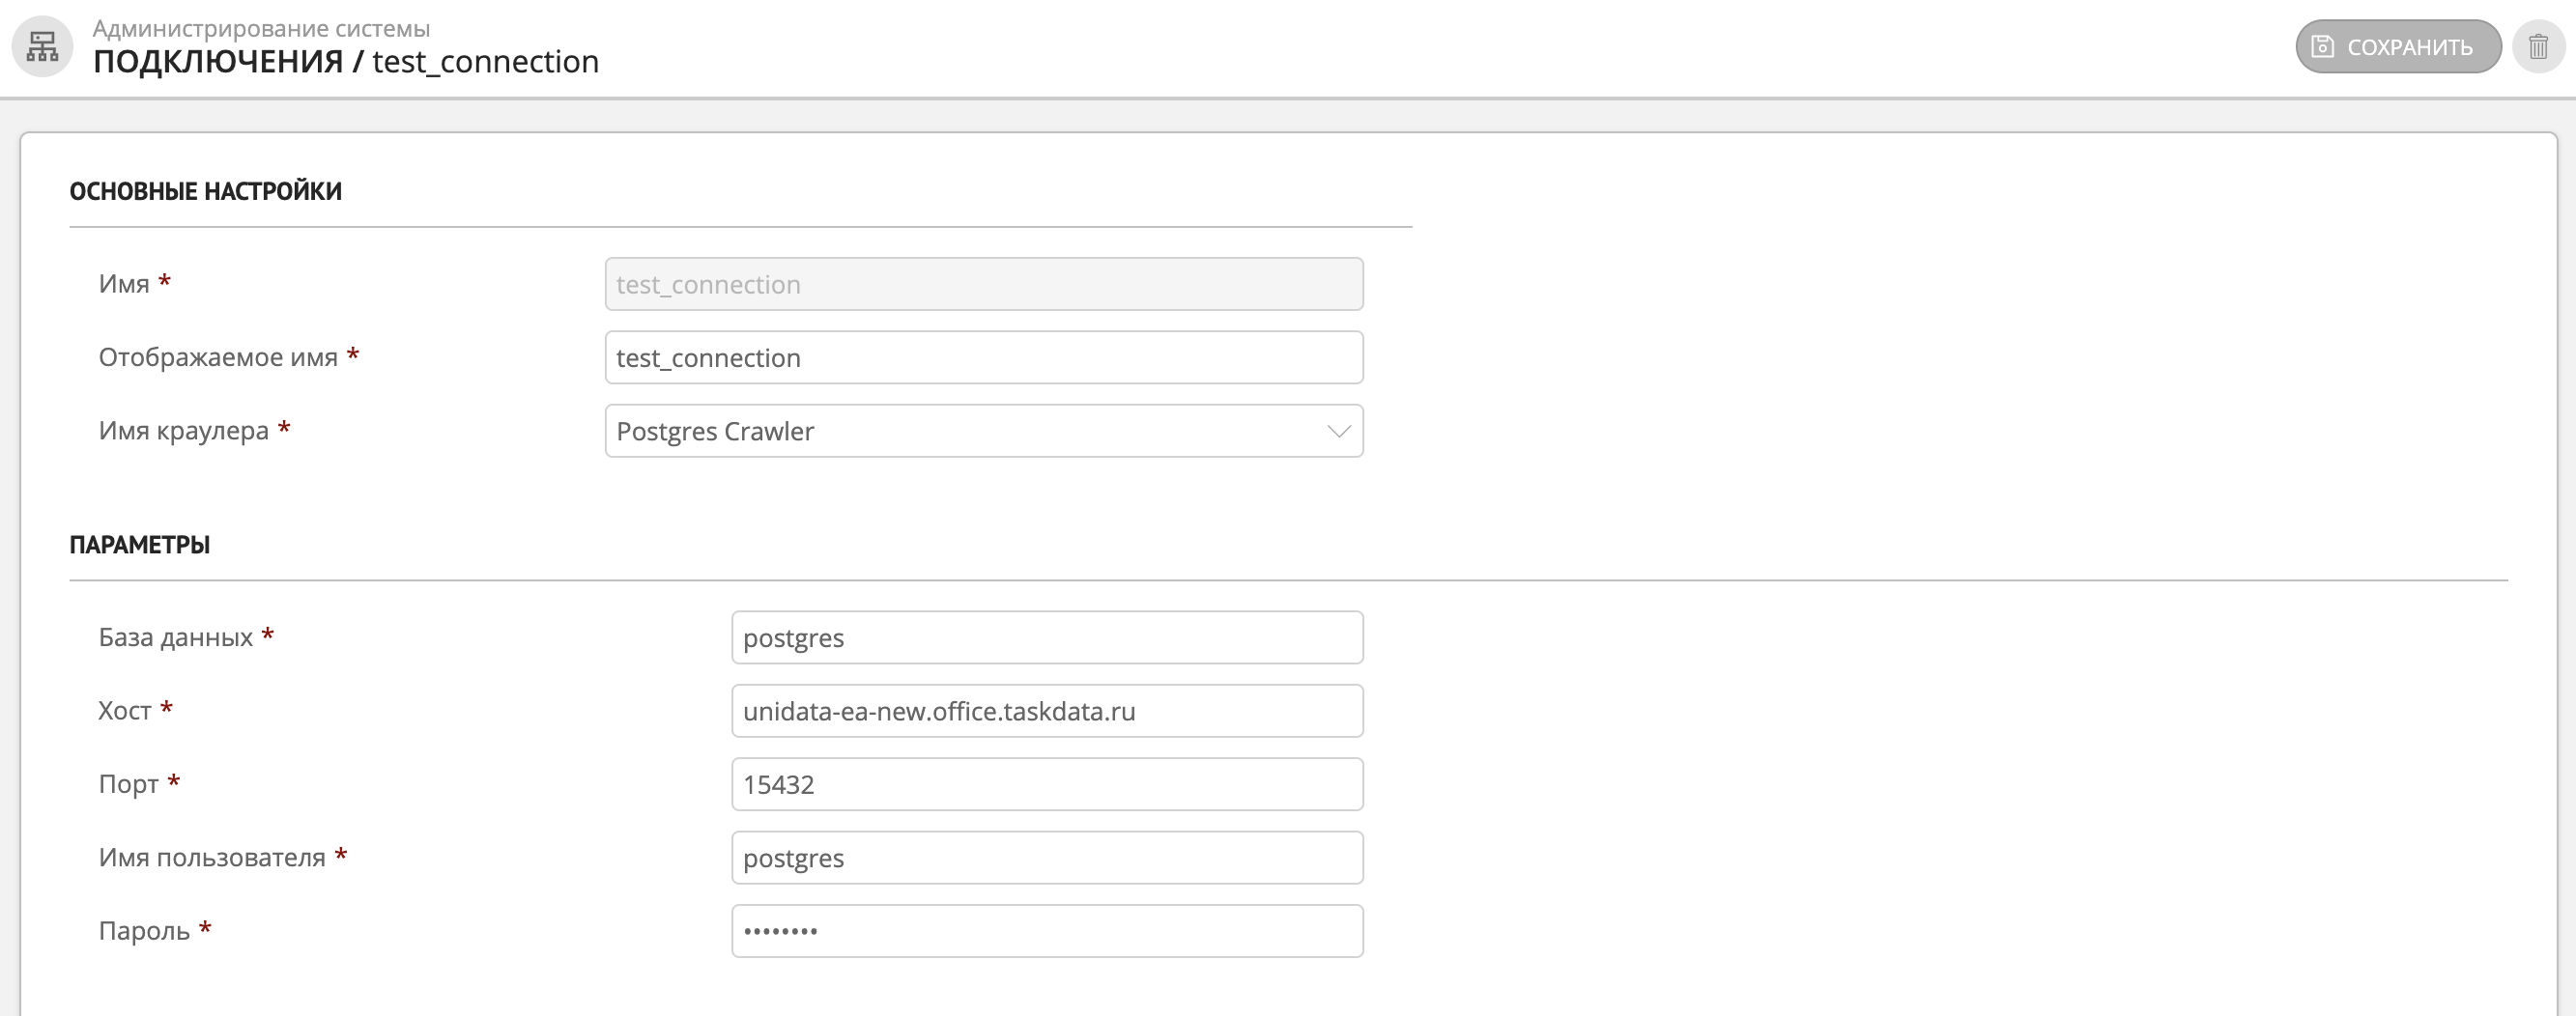This screenshot has height=1016, width=2576.
Task: Click test_connection in the page title
Action: [x=485, y=62]
